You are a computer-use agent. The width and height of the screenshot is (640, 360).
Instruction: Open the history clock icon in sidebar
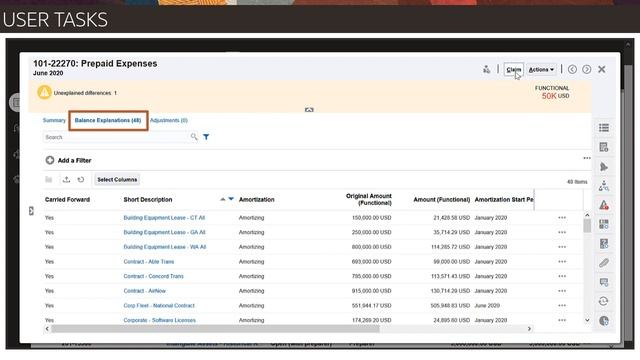pos(604,301)
